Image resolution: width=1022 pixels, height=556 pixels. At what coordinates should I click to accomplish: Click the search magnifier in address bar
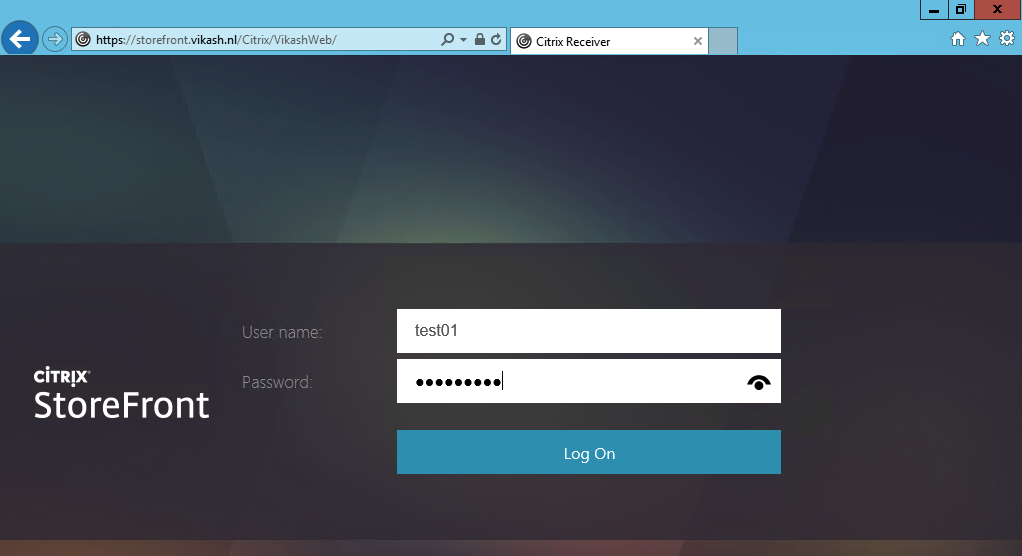point(447,40)
